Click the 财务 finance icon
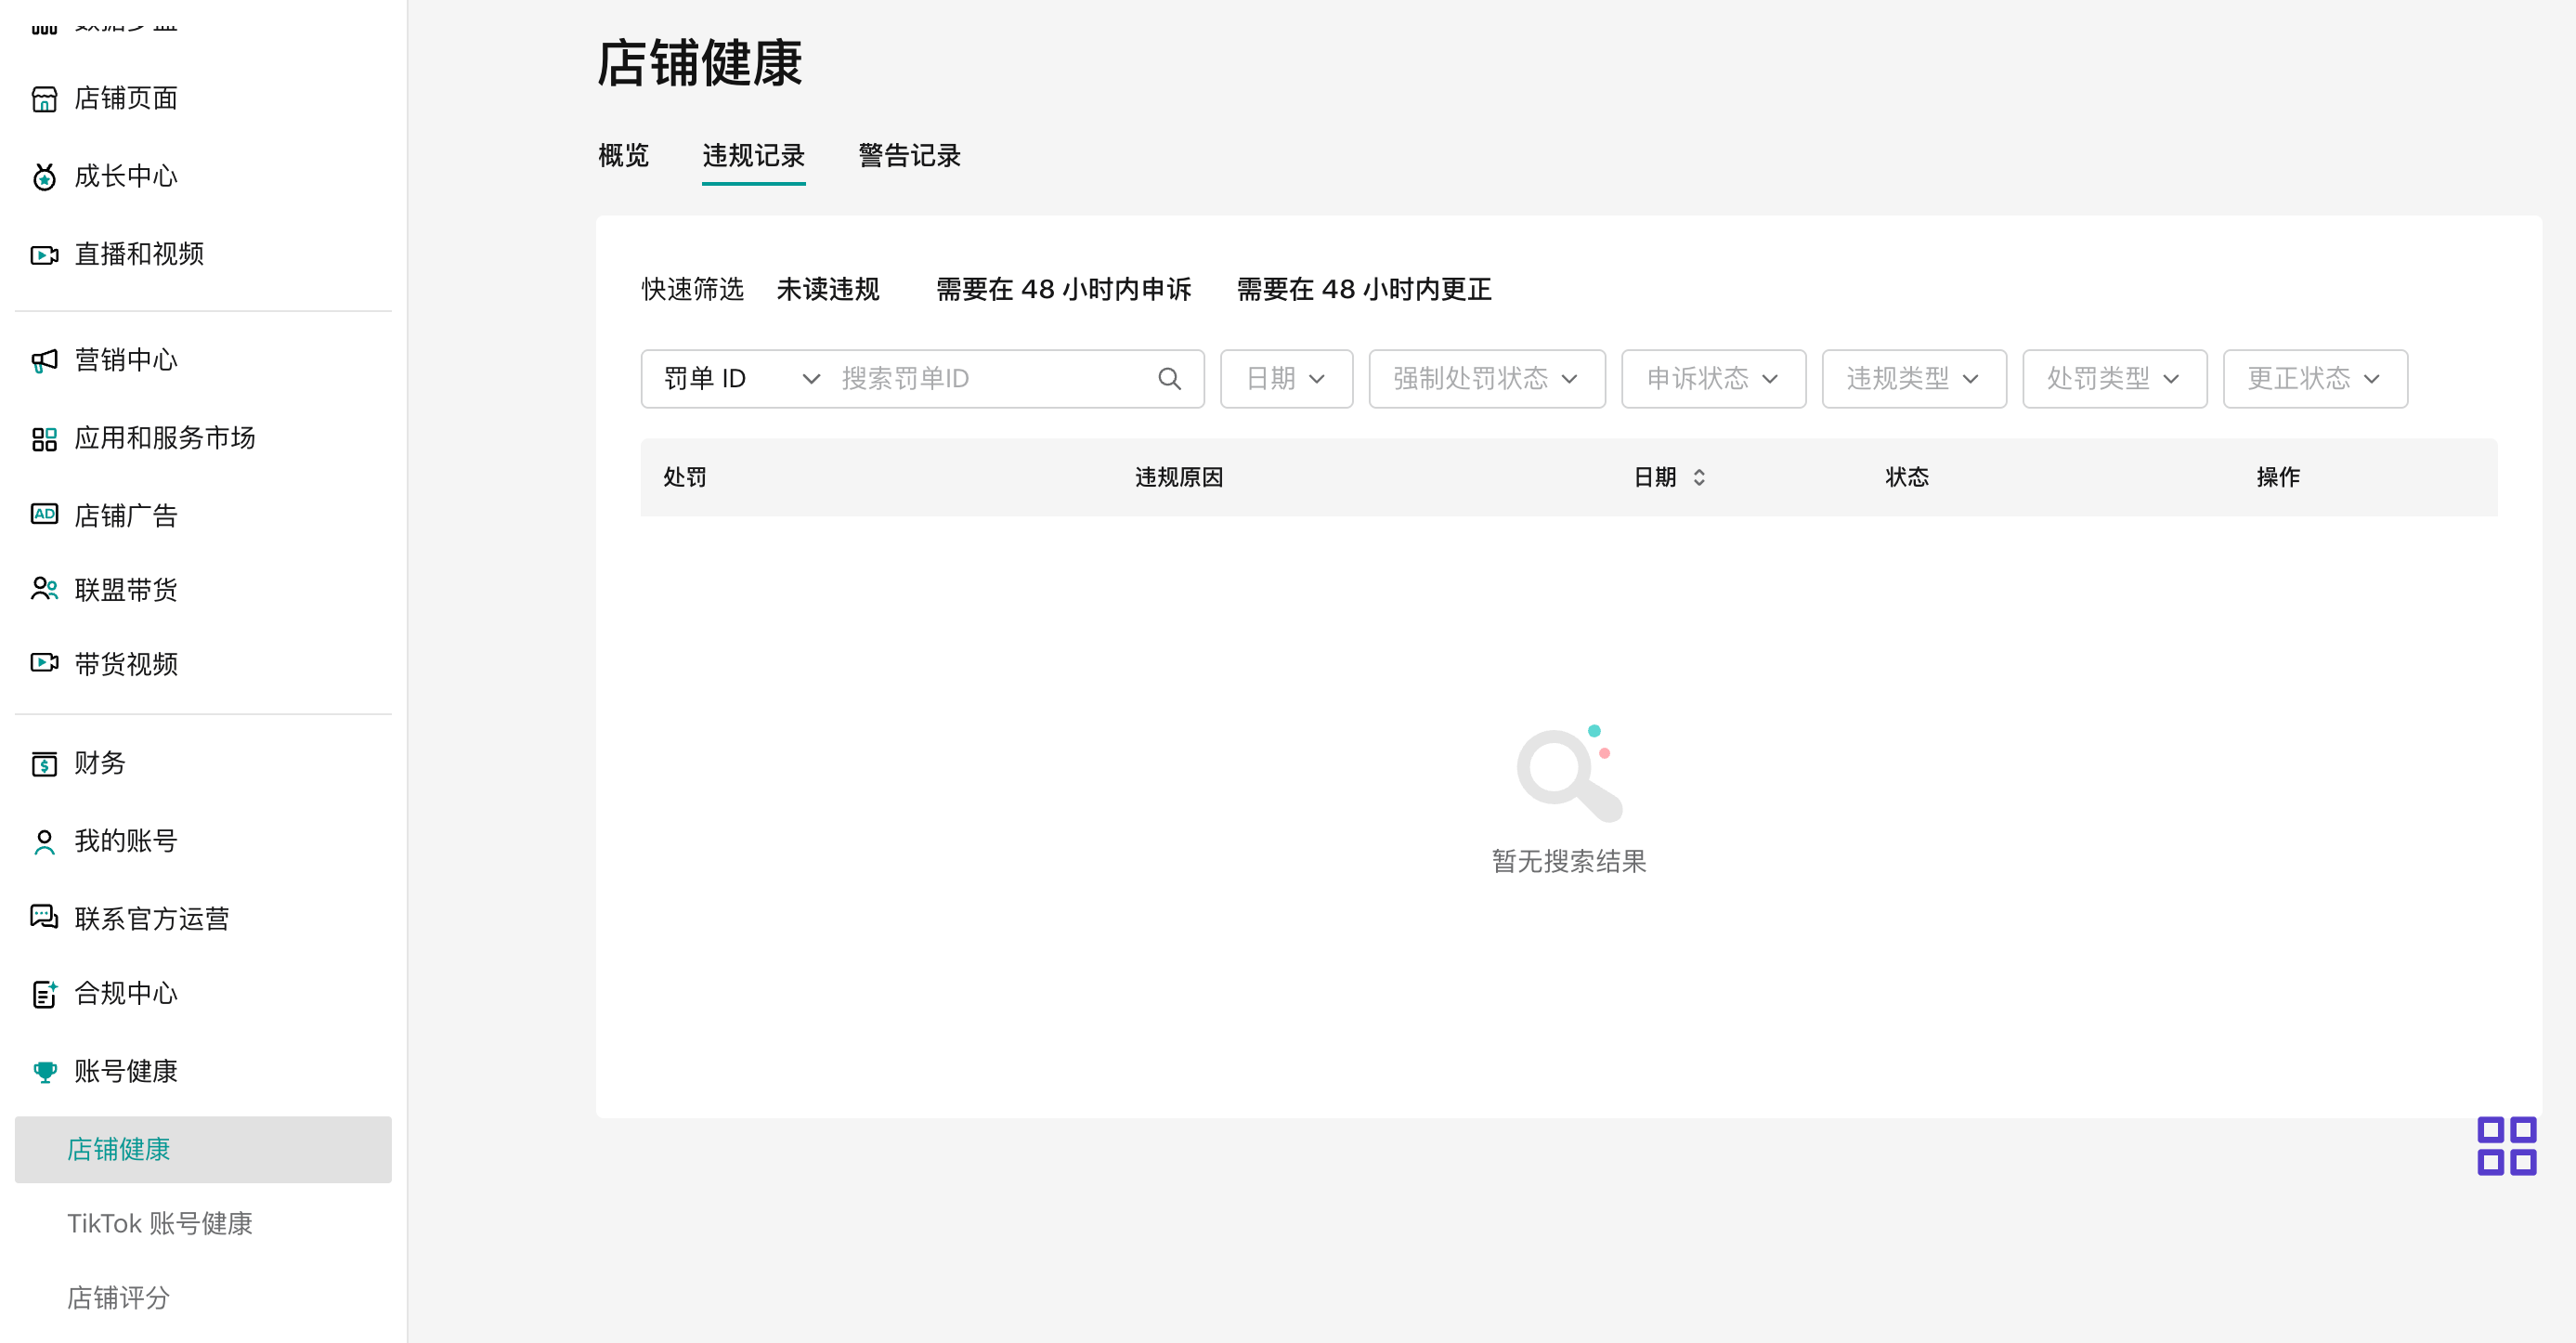The height and width of the screenshot is (1343, 2576). [x=44, y=764]
